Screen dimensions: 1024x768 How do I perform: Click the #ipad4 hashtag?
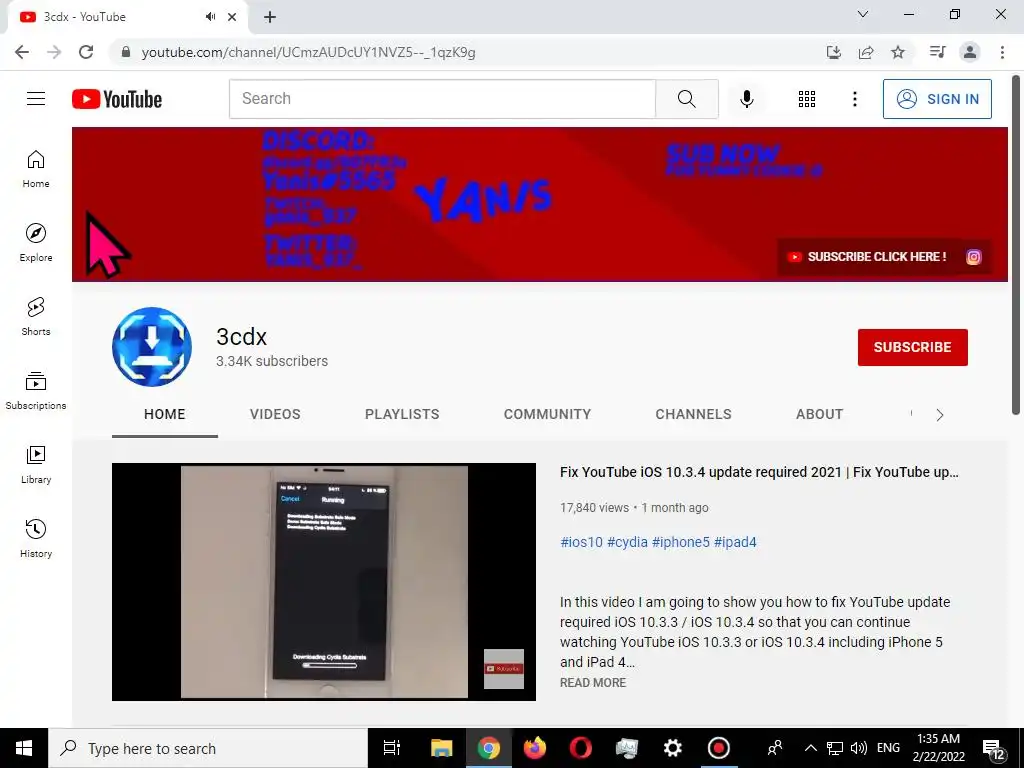(735, 542)
